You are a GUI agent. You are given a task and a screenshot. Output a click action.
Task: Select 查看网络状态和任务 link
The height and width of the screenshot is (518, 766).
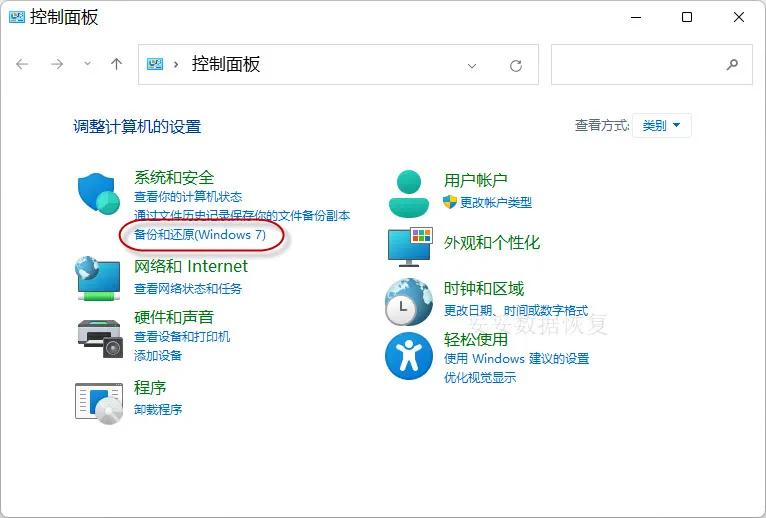coord(188,289)
